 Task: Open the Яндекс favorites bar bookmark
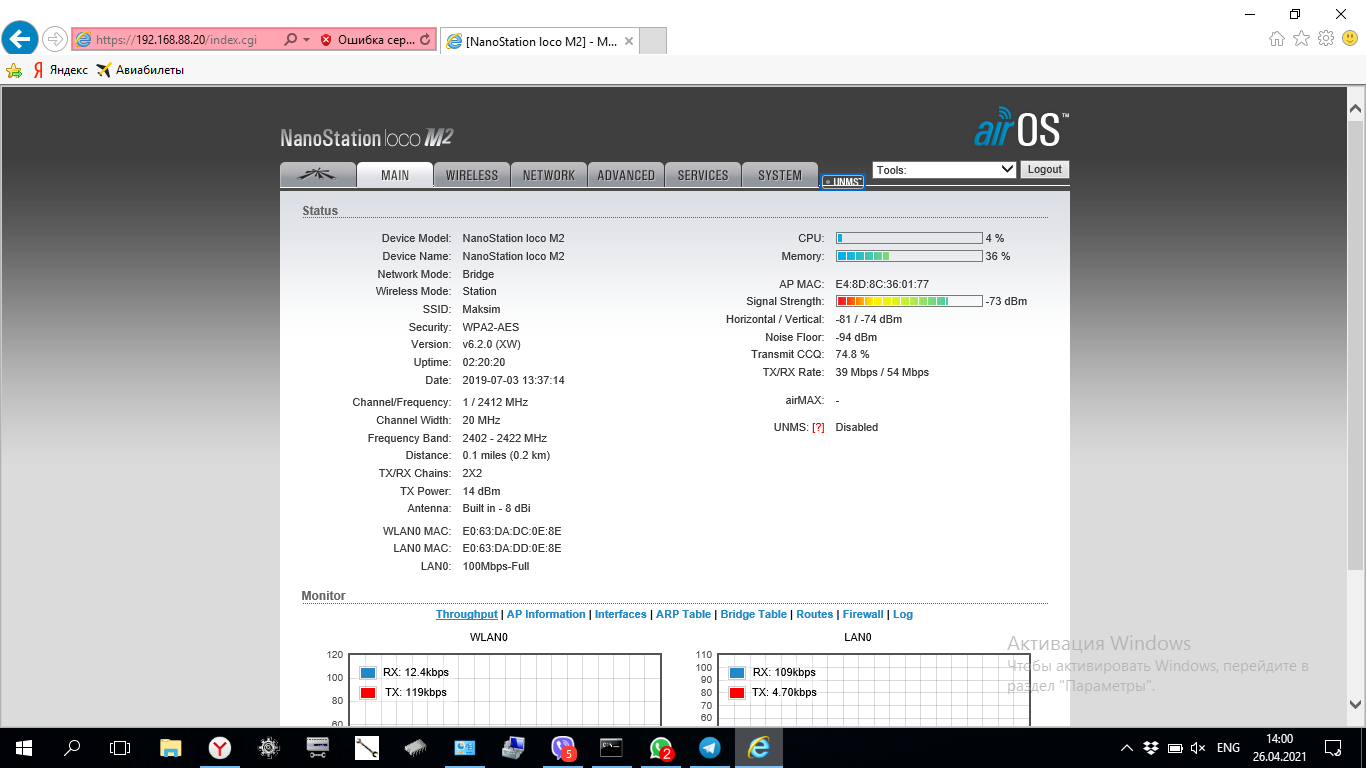point(60,70)
